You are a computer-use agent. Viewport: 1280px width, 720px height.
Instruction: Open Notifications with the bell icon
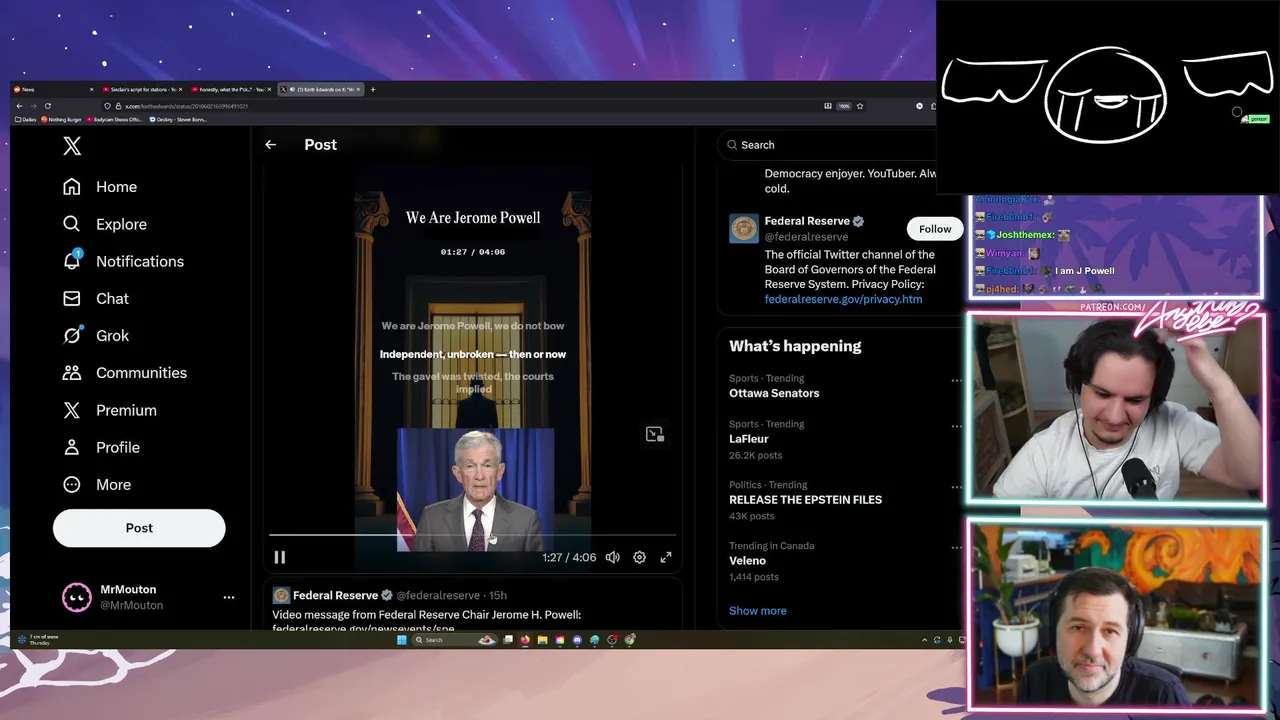point(124,261)
